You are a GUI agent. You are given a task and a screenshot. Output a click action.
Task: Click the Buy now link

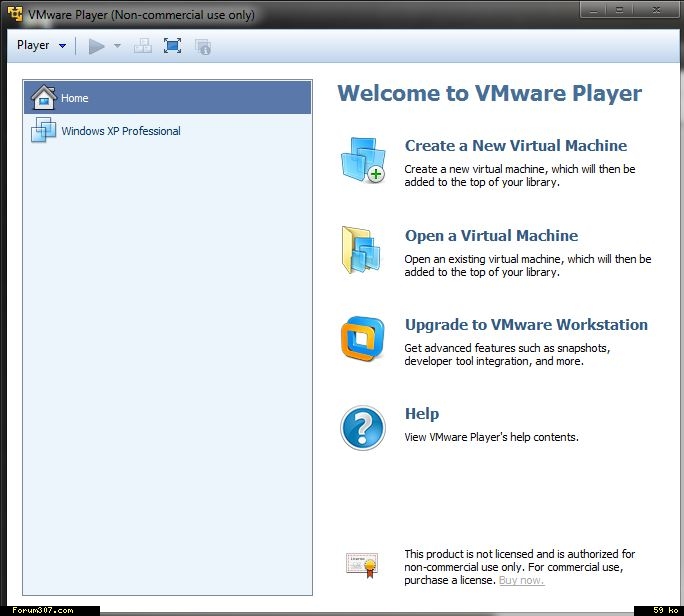521,580
